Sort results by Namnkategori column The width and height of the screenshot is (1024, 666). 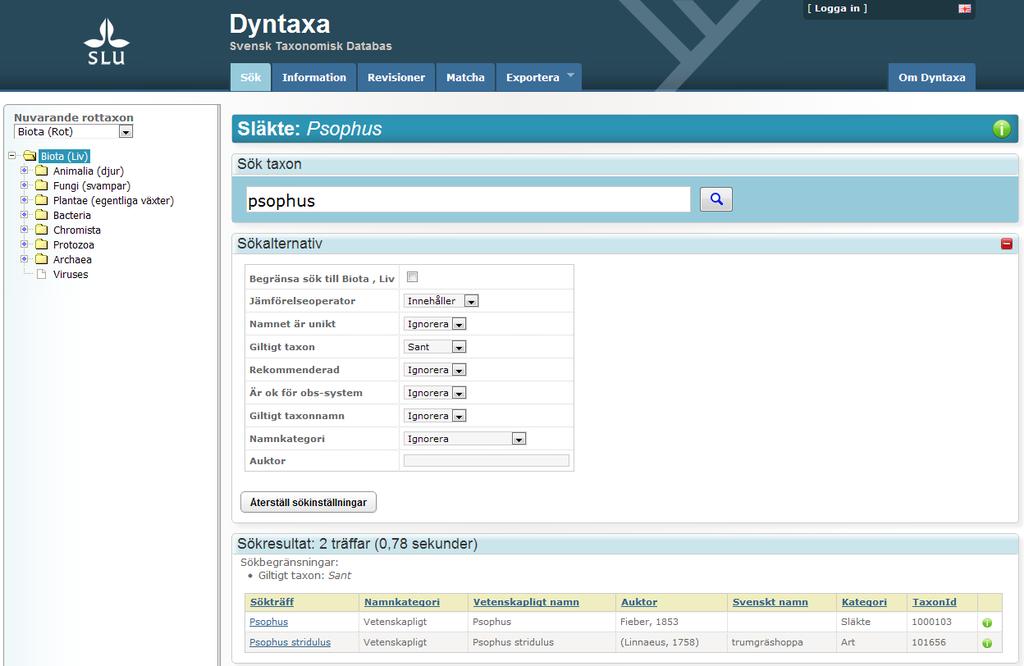pos(402,602)
